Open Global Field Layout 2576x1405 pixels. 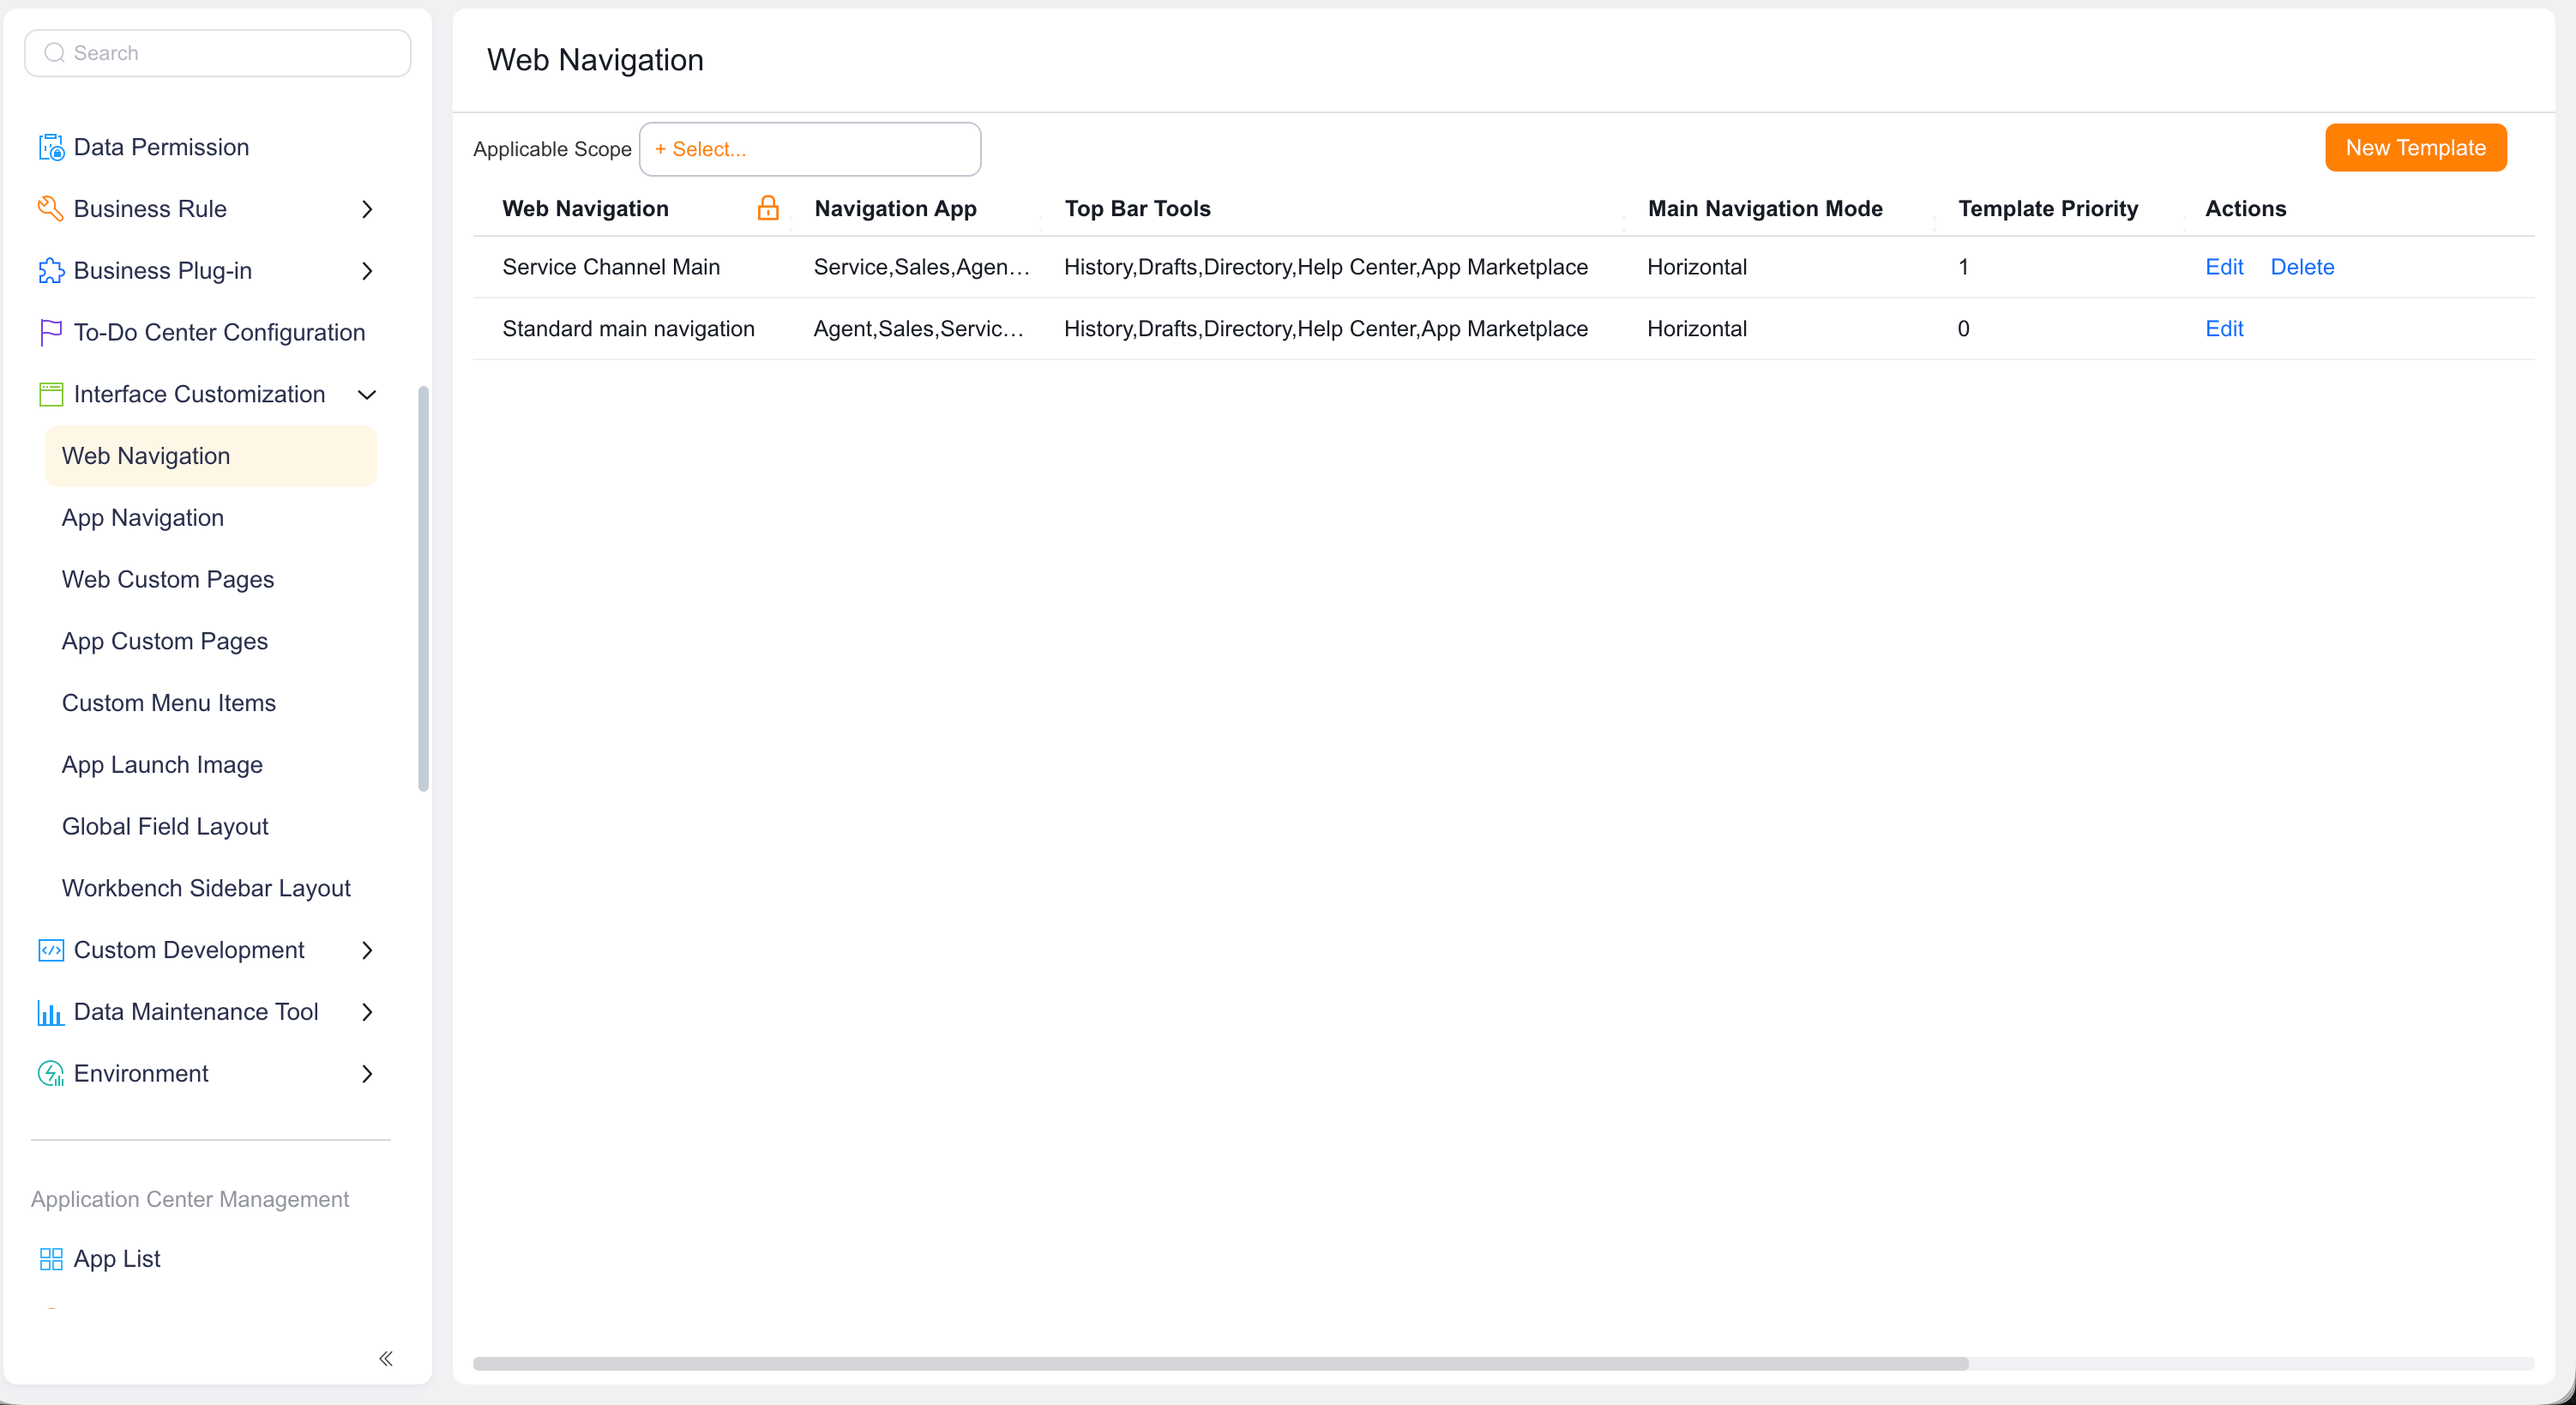tap(165, 826)
